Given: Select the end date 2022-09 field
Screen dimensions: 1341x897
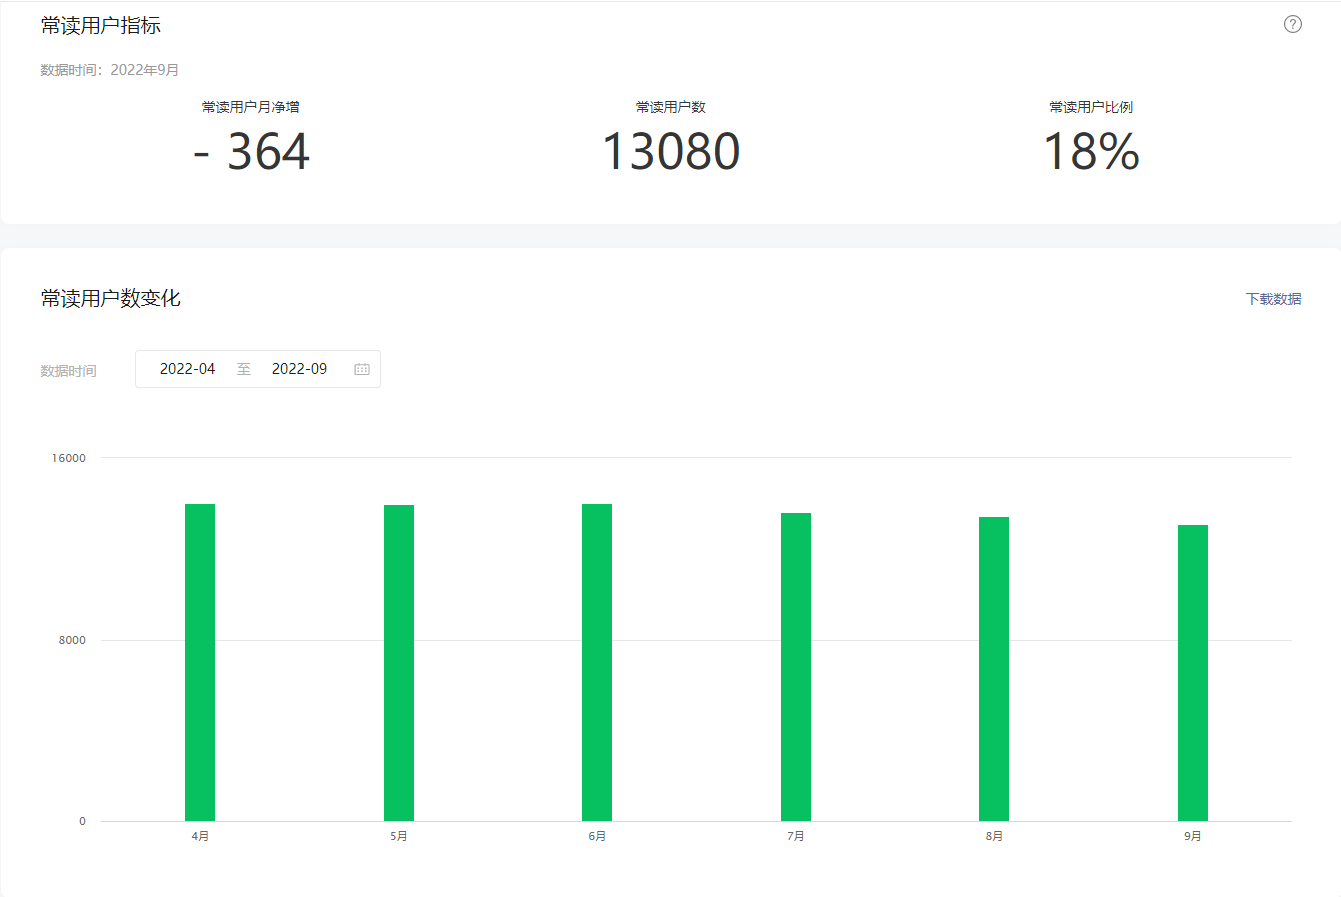Looking at the screenshot, I should [x=299, y=369].
